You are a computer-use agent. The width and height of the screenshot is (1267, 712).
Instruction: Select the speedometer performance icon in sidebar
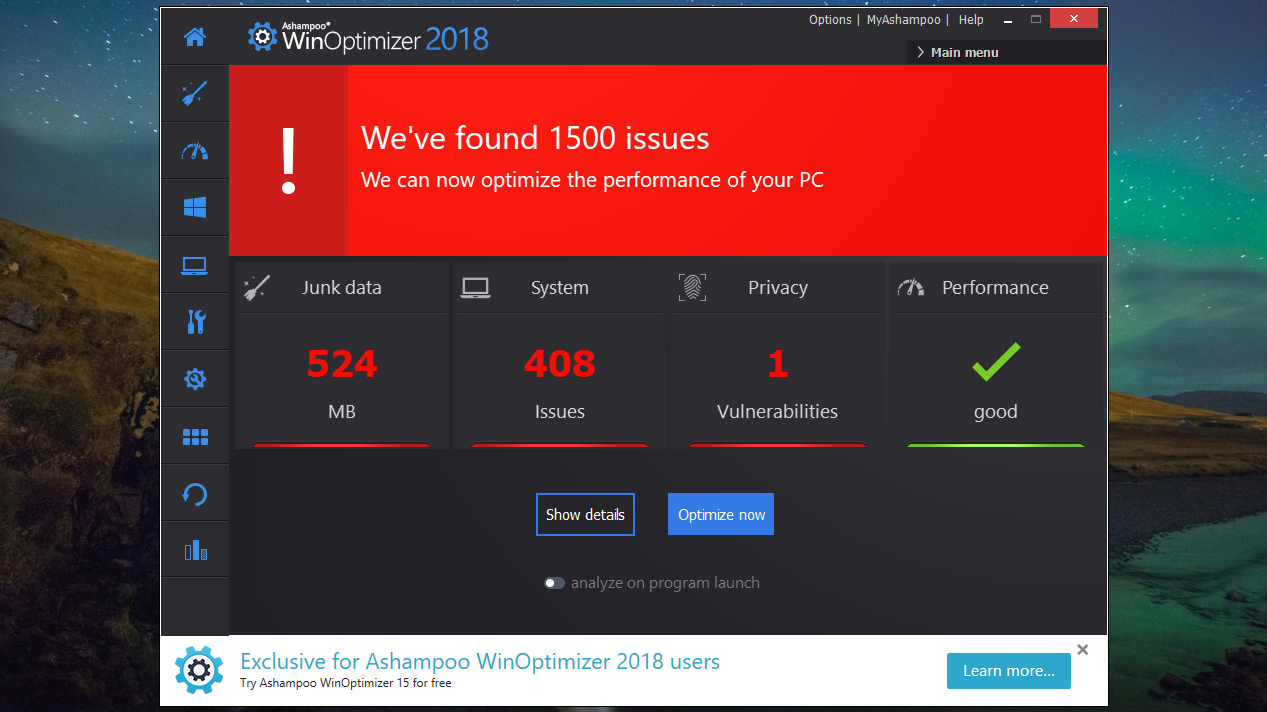pyautogui.click(x=195, y=151)
